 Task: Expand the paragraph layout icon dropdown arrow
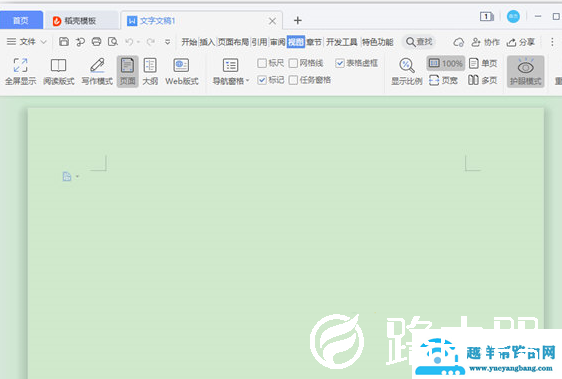pyautogui.click(x=77, y=176)
